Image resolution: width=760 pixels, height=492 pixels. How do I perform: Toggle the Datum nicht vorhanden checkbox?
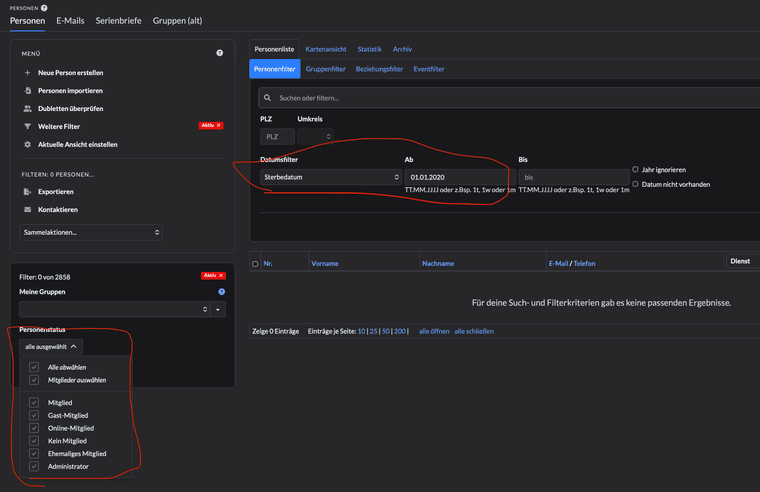point(635,184)
